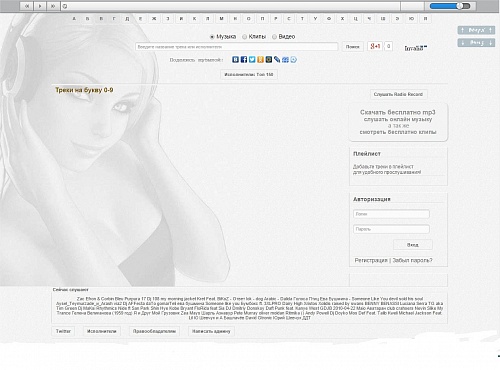Viewport: 500px width, 370px height.
Task: Select the Клипы radio button
Action: pyautogui.click(x=244, y=37)
